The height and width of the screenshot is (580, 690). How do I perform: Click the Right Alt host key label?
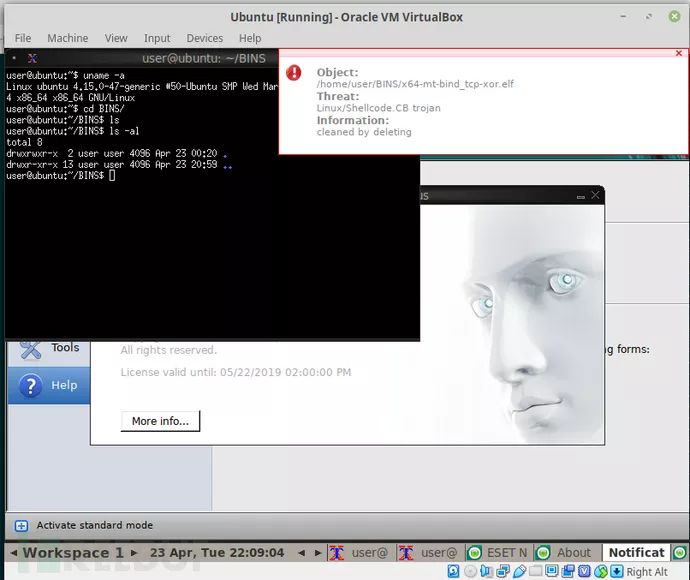[647, 572]
